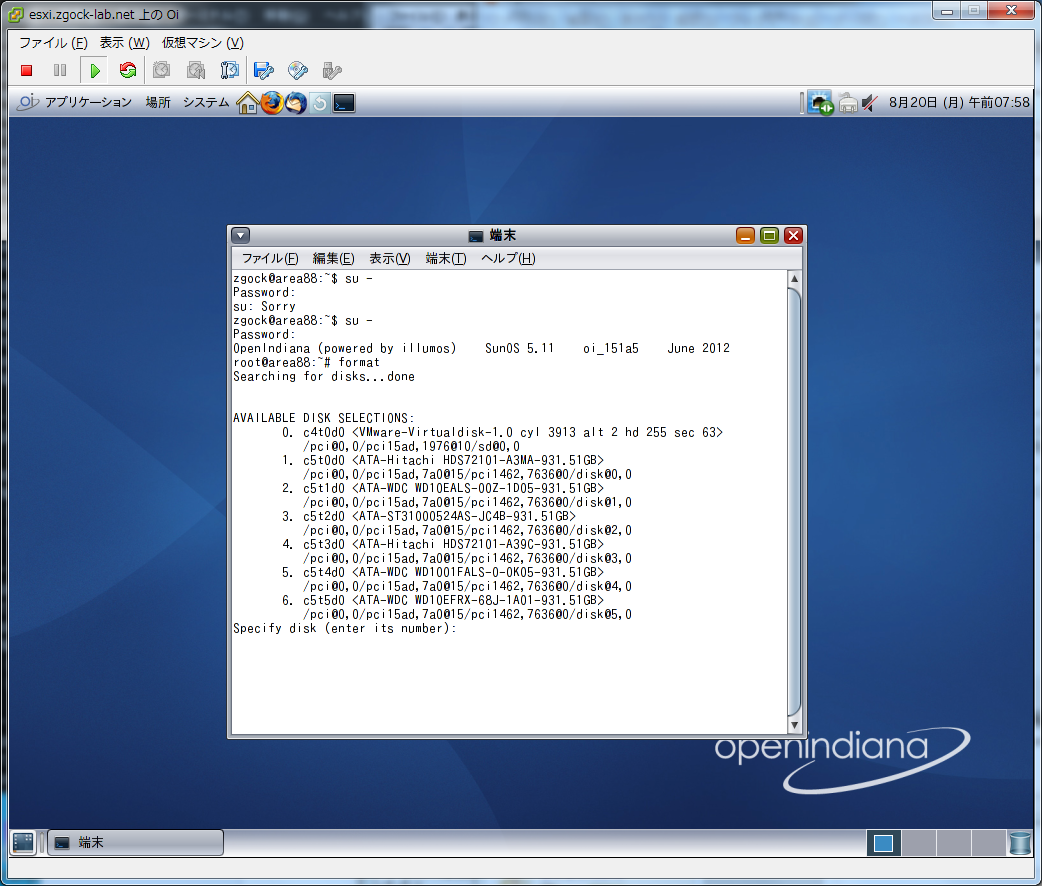Open the ファイル(F) menu in the VMware console
This screenshot has width=1042, height=886.
[53, 43]
